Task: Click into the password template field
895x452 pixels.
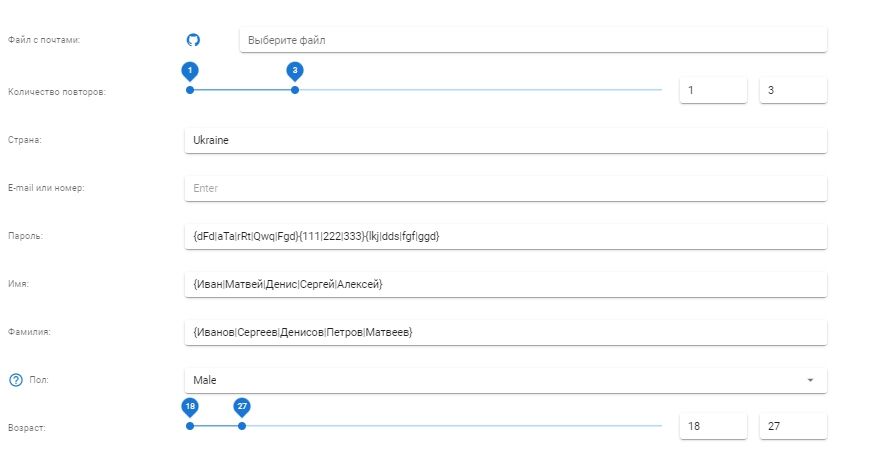Action: 505,236
